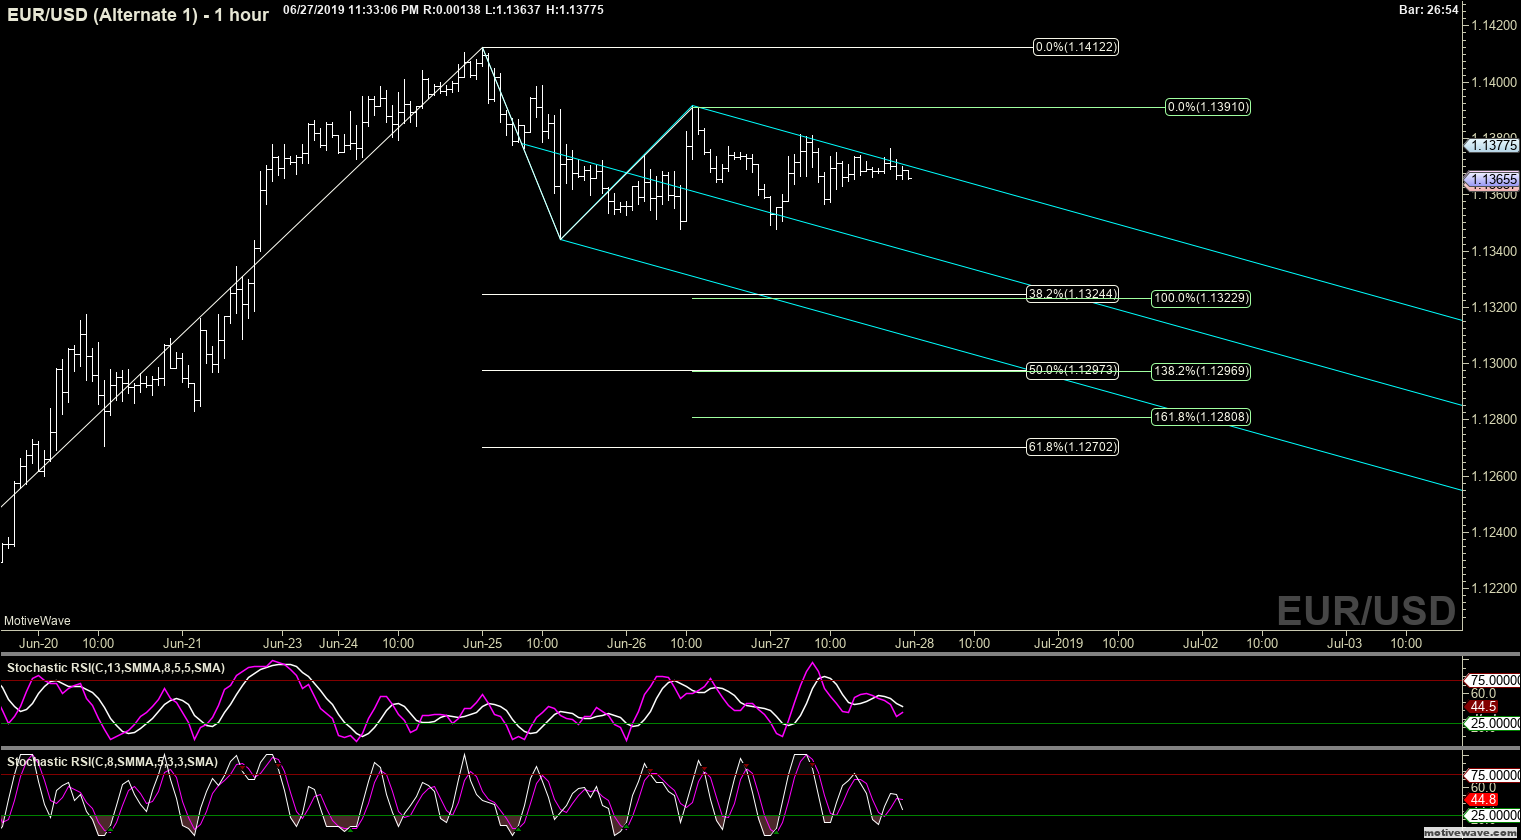1521x840 pixels.
Task: Click the 61.8%(1.12702) retracement label
Action: pos(1072,447)
